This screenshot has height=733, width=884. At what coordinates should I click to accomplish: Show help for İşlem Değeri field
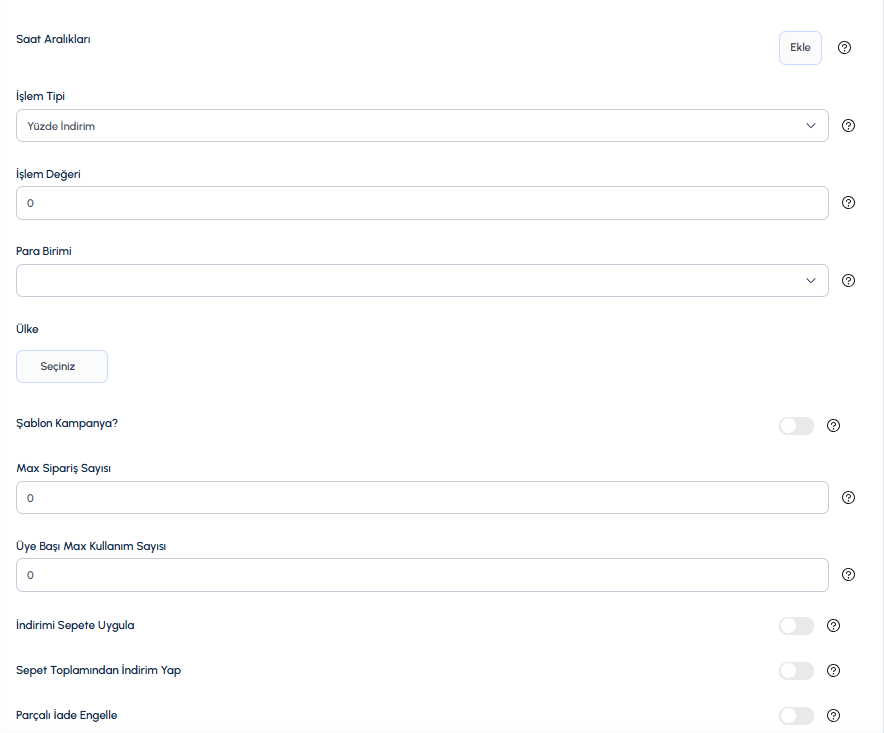848,202
